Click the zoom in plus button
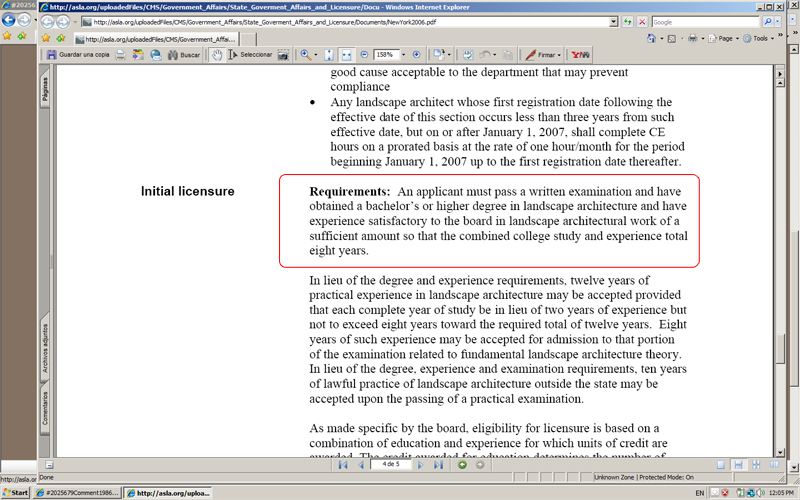 [x=417, y=54]
